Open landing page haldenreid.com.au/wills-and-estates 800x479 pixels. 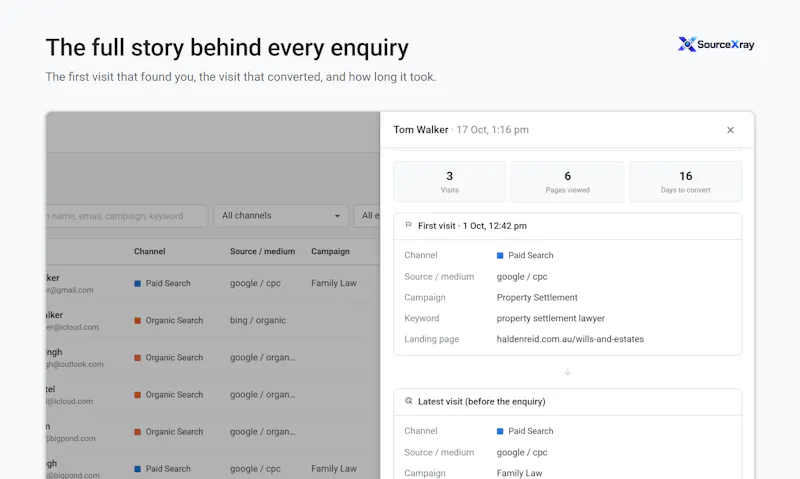(x=570, y=339)
